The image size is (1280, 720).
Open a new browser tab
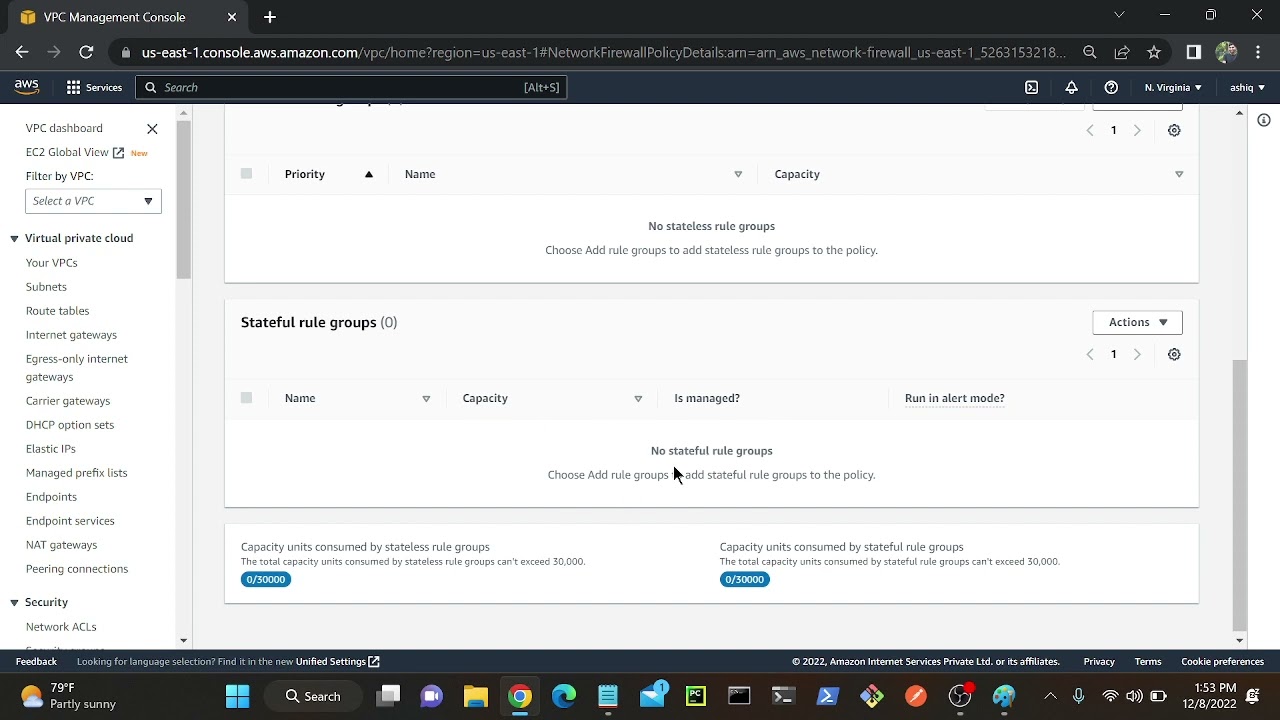[270, 17]
